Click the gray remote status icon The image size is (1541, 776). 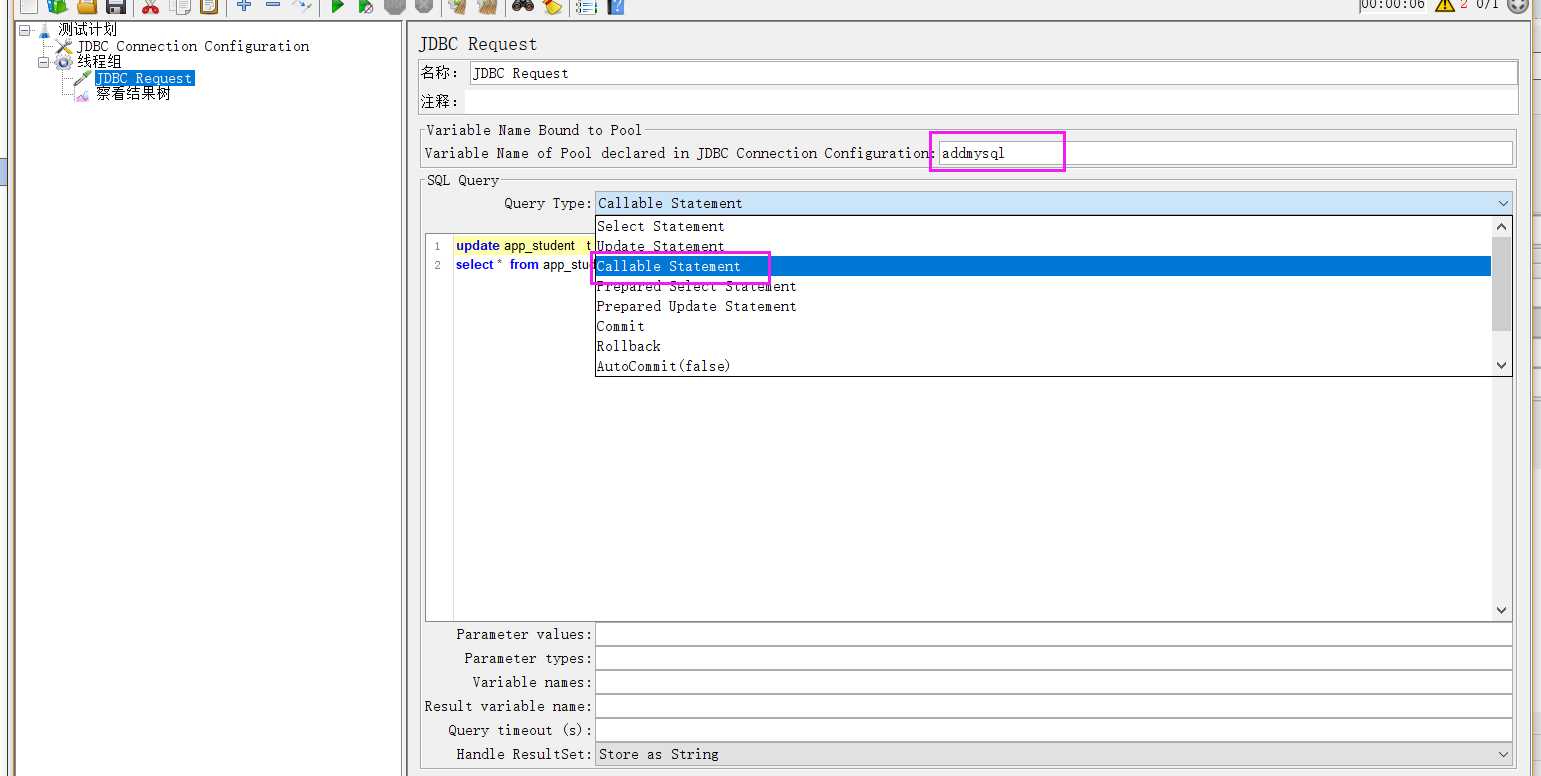(x=1517, y=5)
